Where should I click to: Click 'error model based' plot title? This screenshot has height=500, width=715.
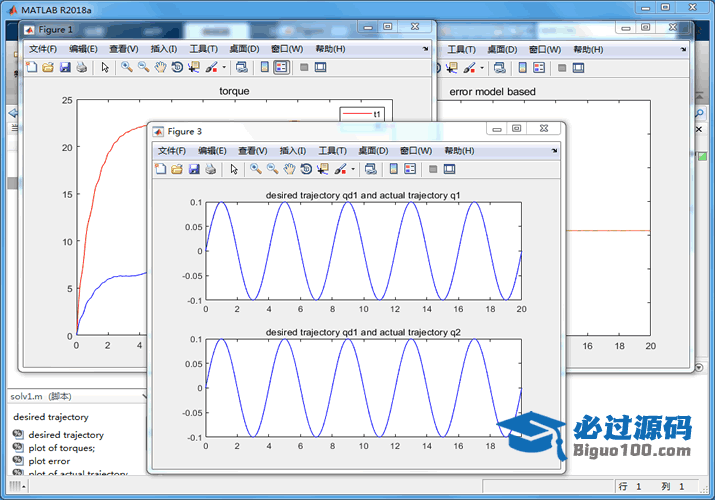492,92
